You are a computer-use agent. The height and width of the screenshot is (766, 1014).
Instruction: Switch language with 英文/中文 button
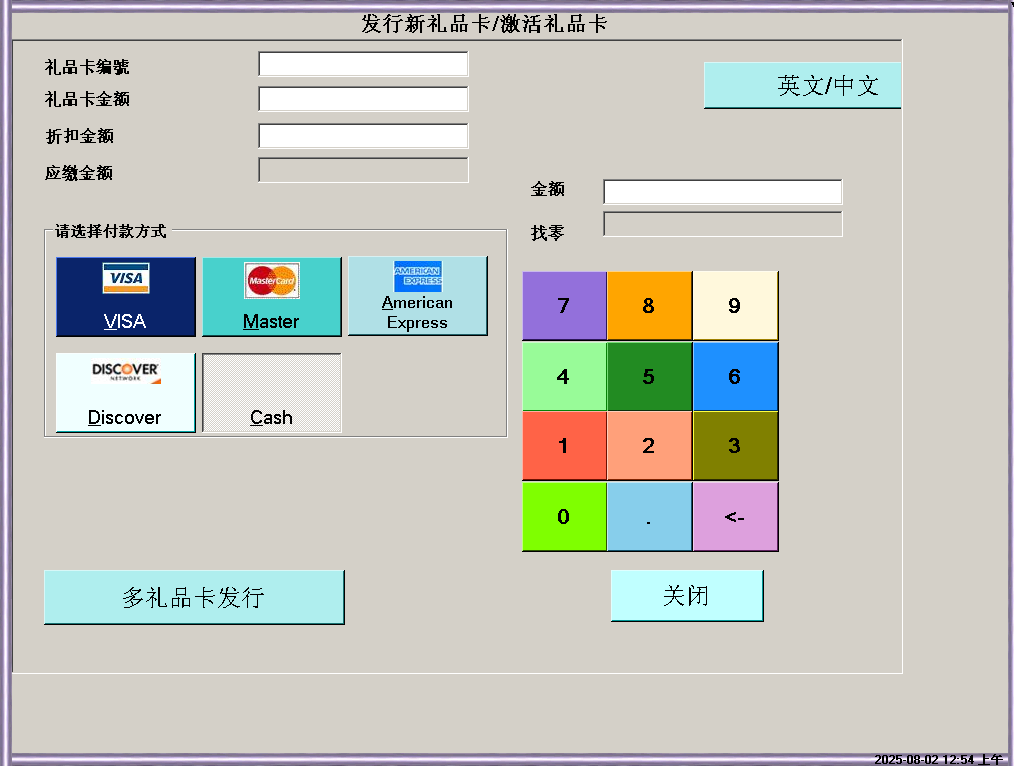pos(802,86)
